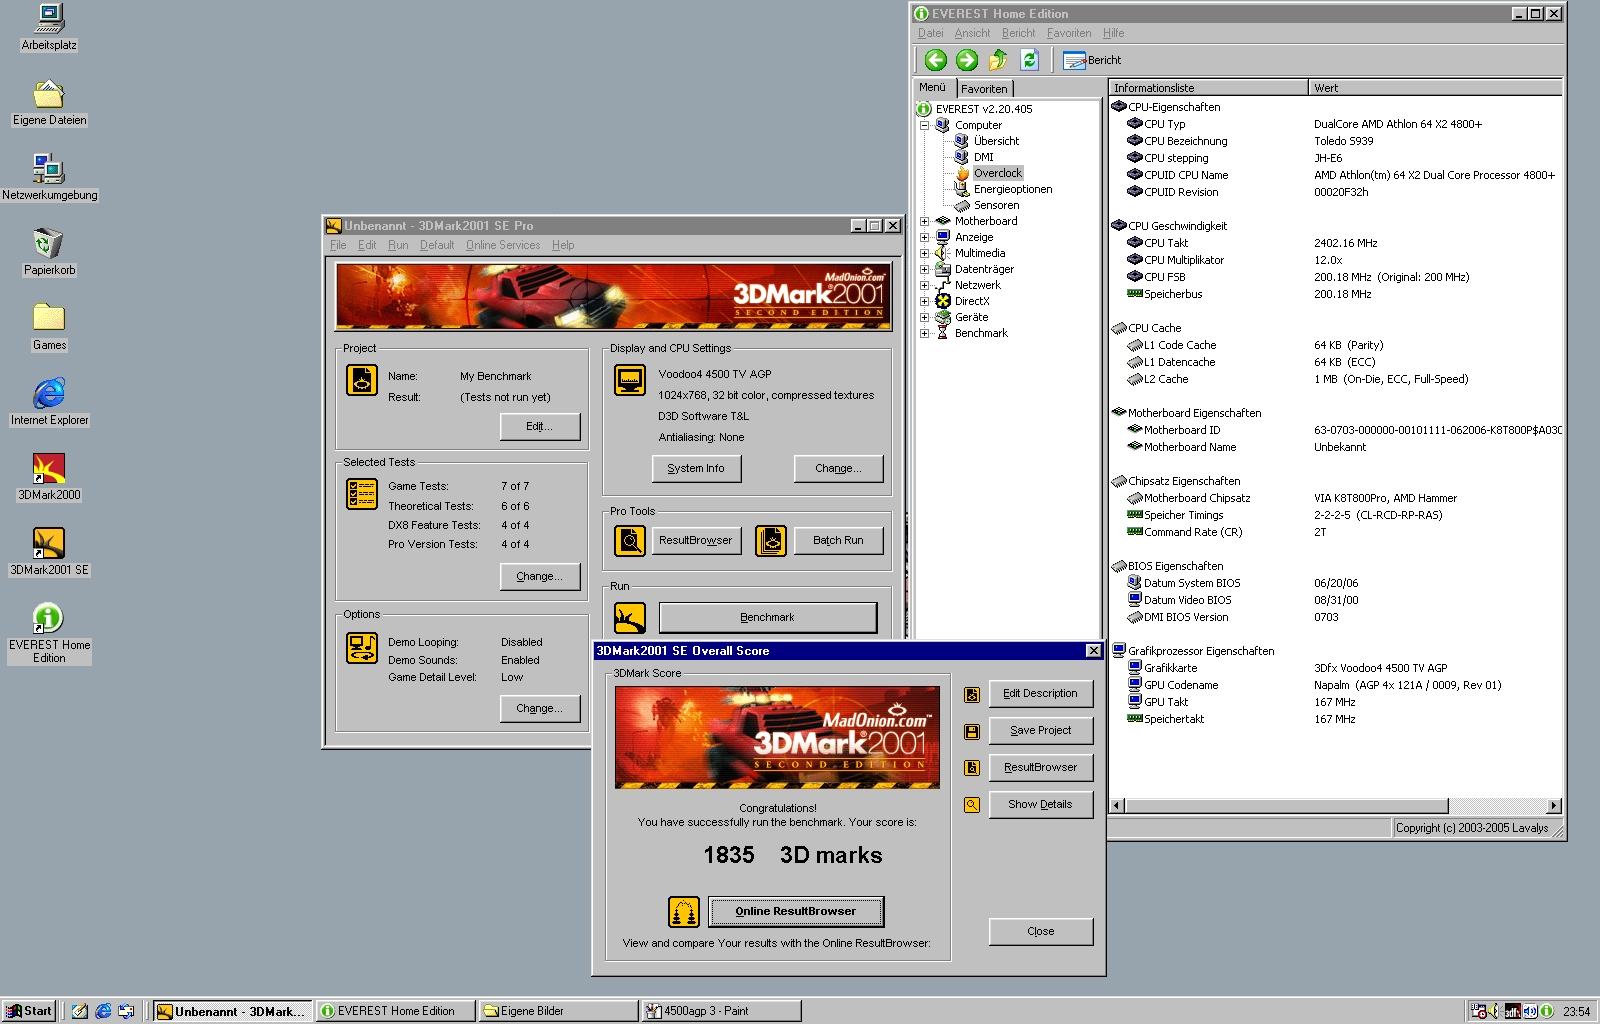Image resolution: width=1600 pixels, height=1024 pixels.
Task: Select the Internet Explorer desktop icon
Action: tap(49, 403)
